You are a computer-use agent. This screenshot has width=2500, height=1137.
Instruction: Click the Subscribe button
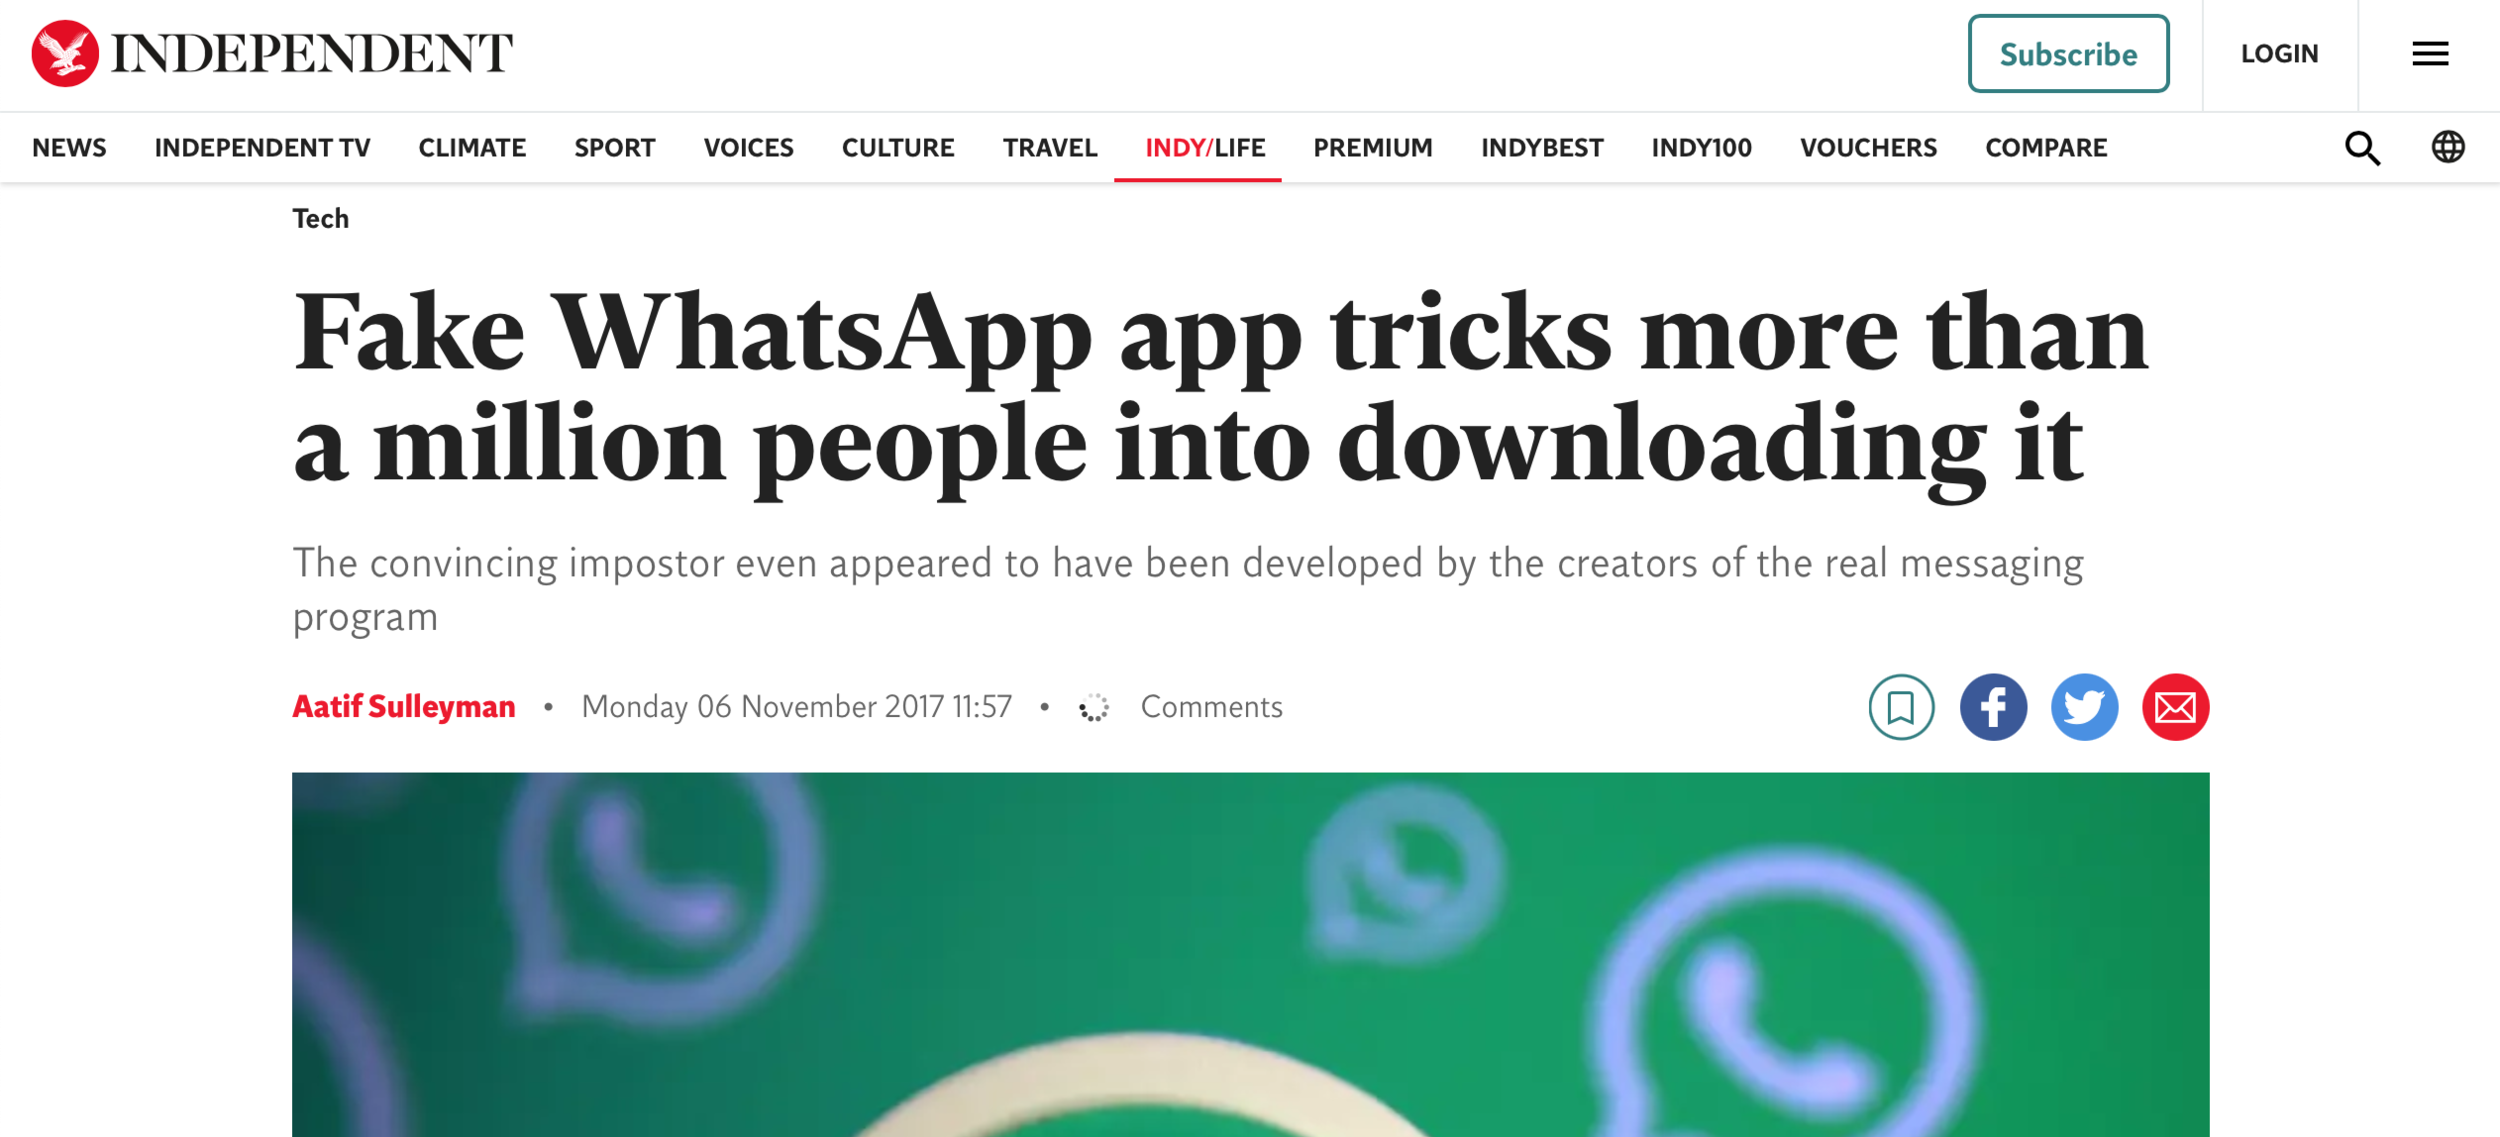click(x=2068, y=54)
